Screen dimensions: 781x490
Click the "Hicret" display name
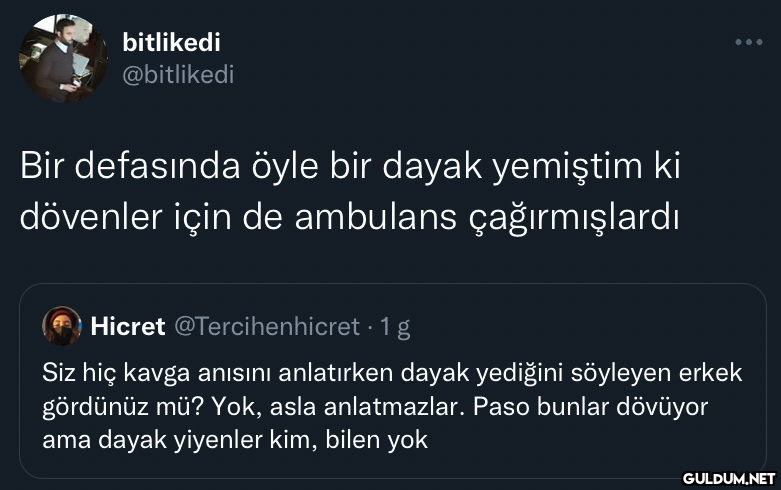(x=128, y=326)
